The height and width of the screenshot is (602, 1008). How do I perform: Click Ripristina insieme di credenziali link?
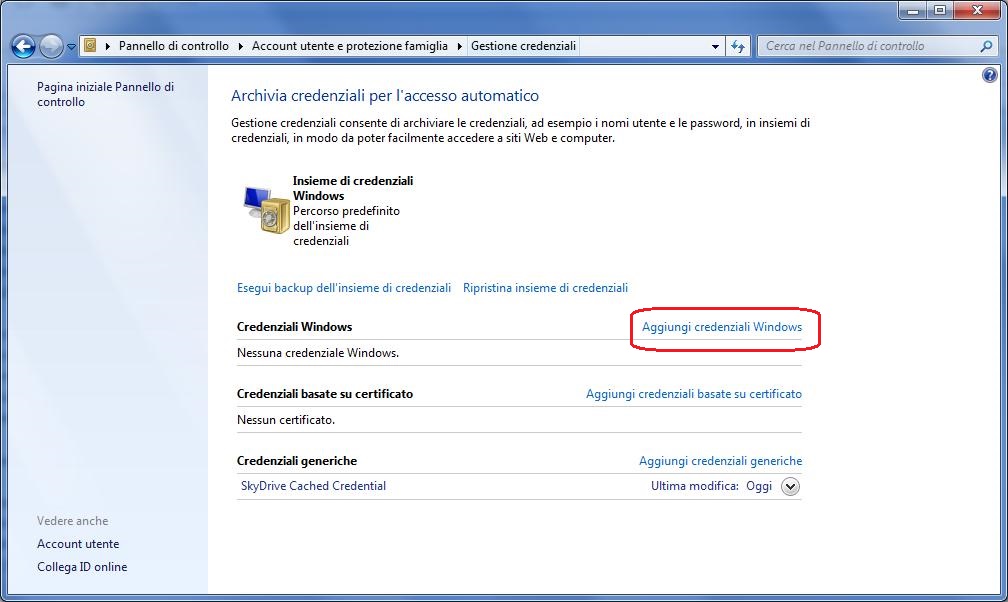[545, 288]
